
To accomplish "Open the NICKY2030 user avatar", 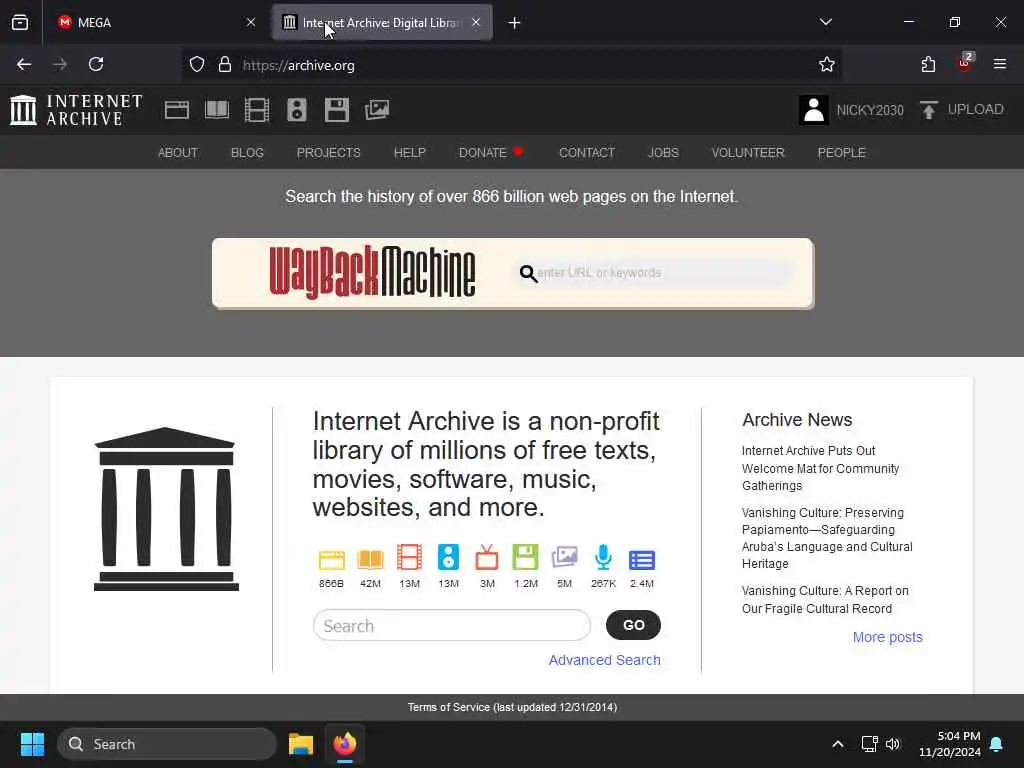I will (x=814, y=110).
